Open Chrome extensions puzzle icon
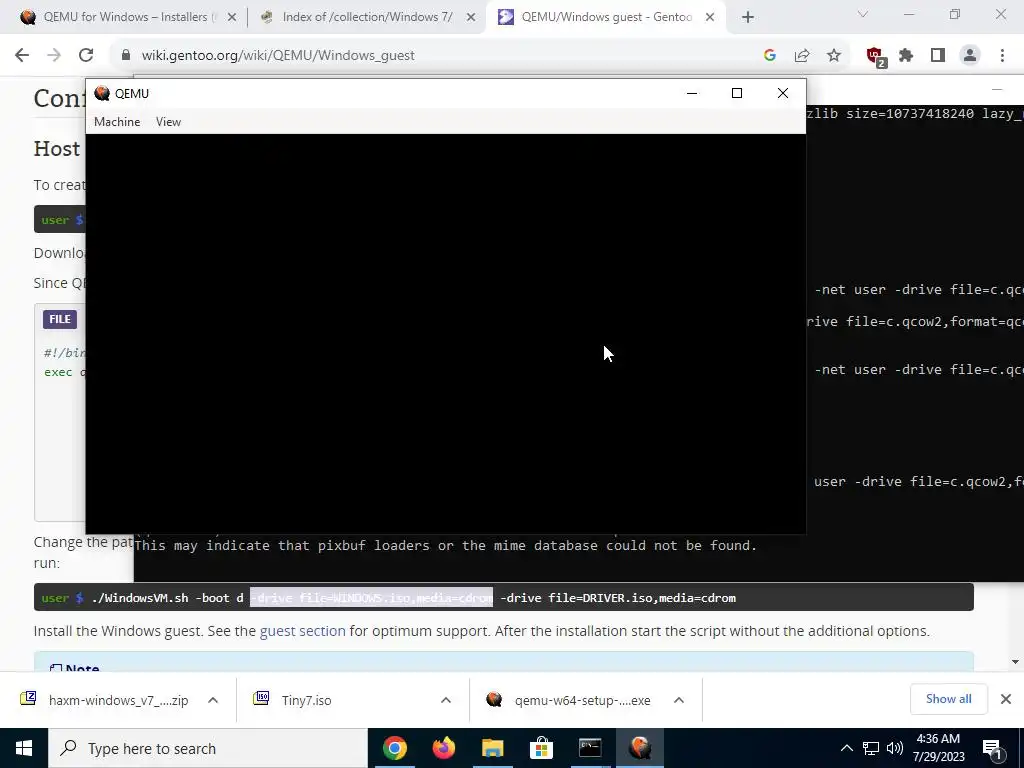 click(906, 56)
